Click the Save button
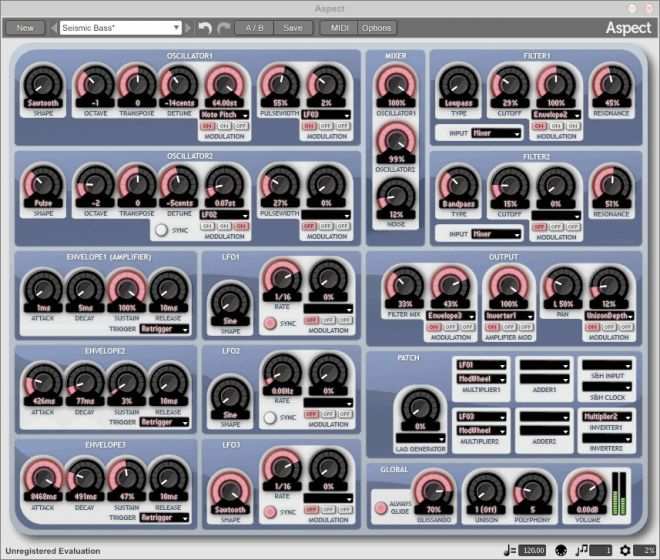 pos(293,28)
